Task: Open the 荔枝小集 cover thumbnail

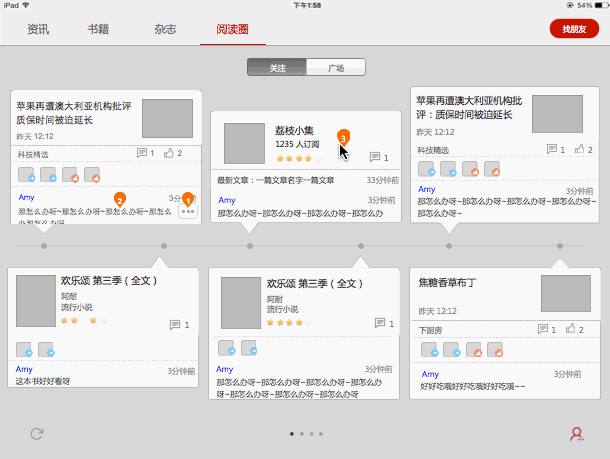Action: 244,143
